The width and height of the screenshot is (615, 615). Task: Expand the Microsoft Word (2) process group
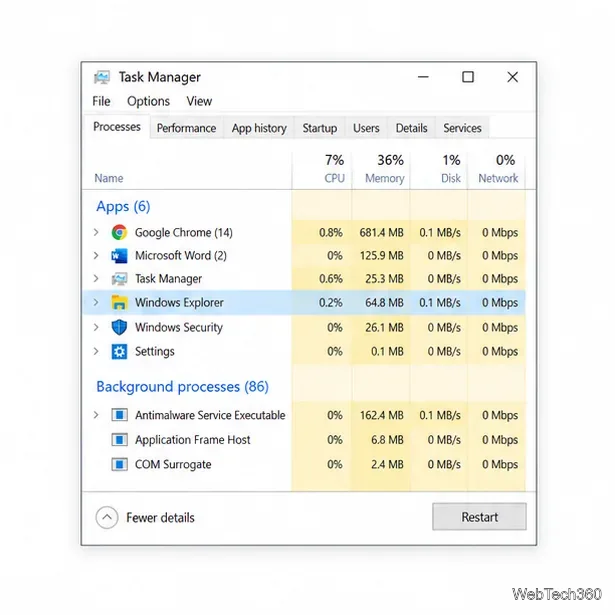tap(96, 256)
